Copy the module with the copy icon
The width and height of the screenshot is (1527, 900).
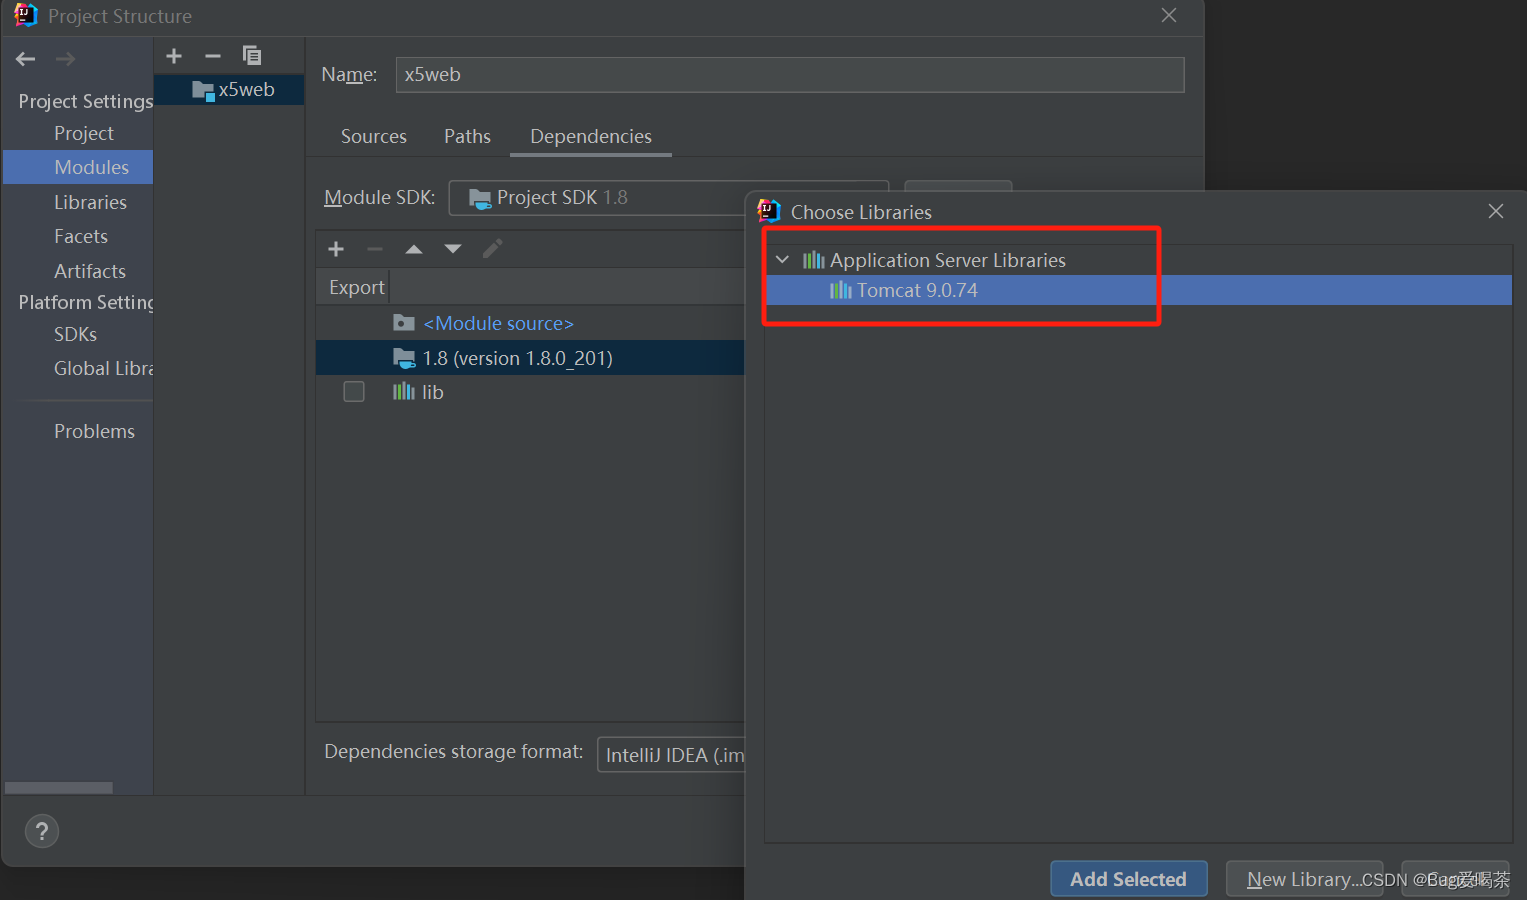(252, 56)
